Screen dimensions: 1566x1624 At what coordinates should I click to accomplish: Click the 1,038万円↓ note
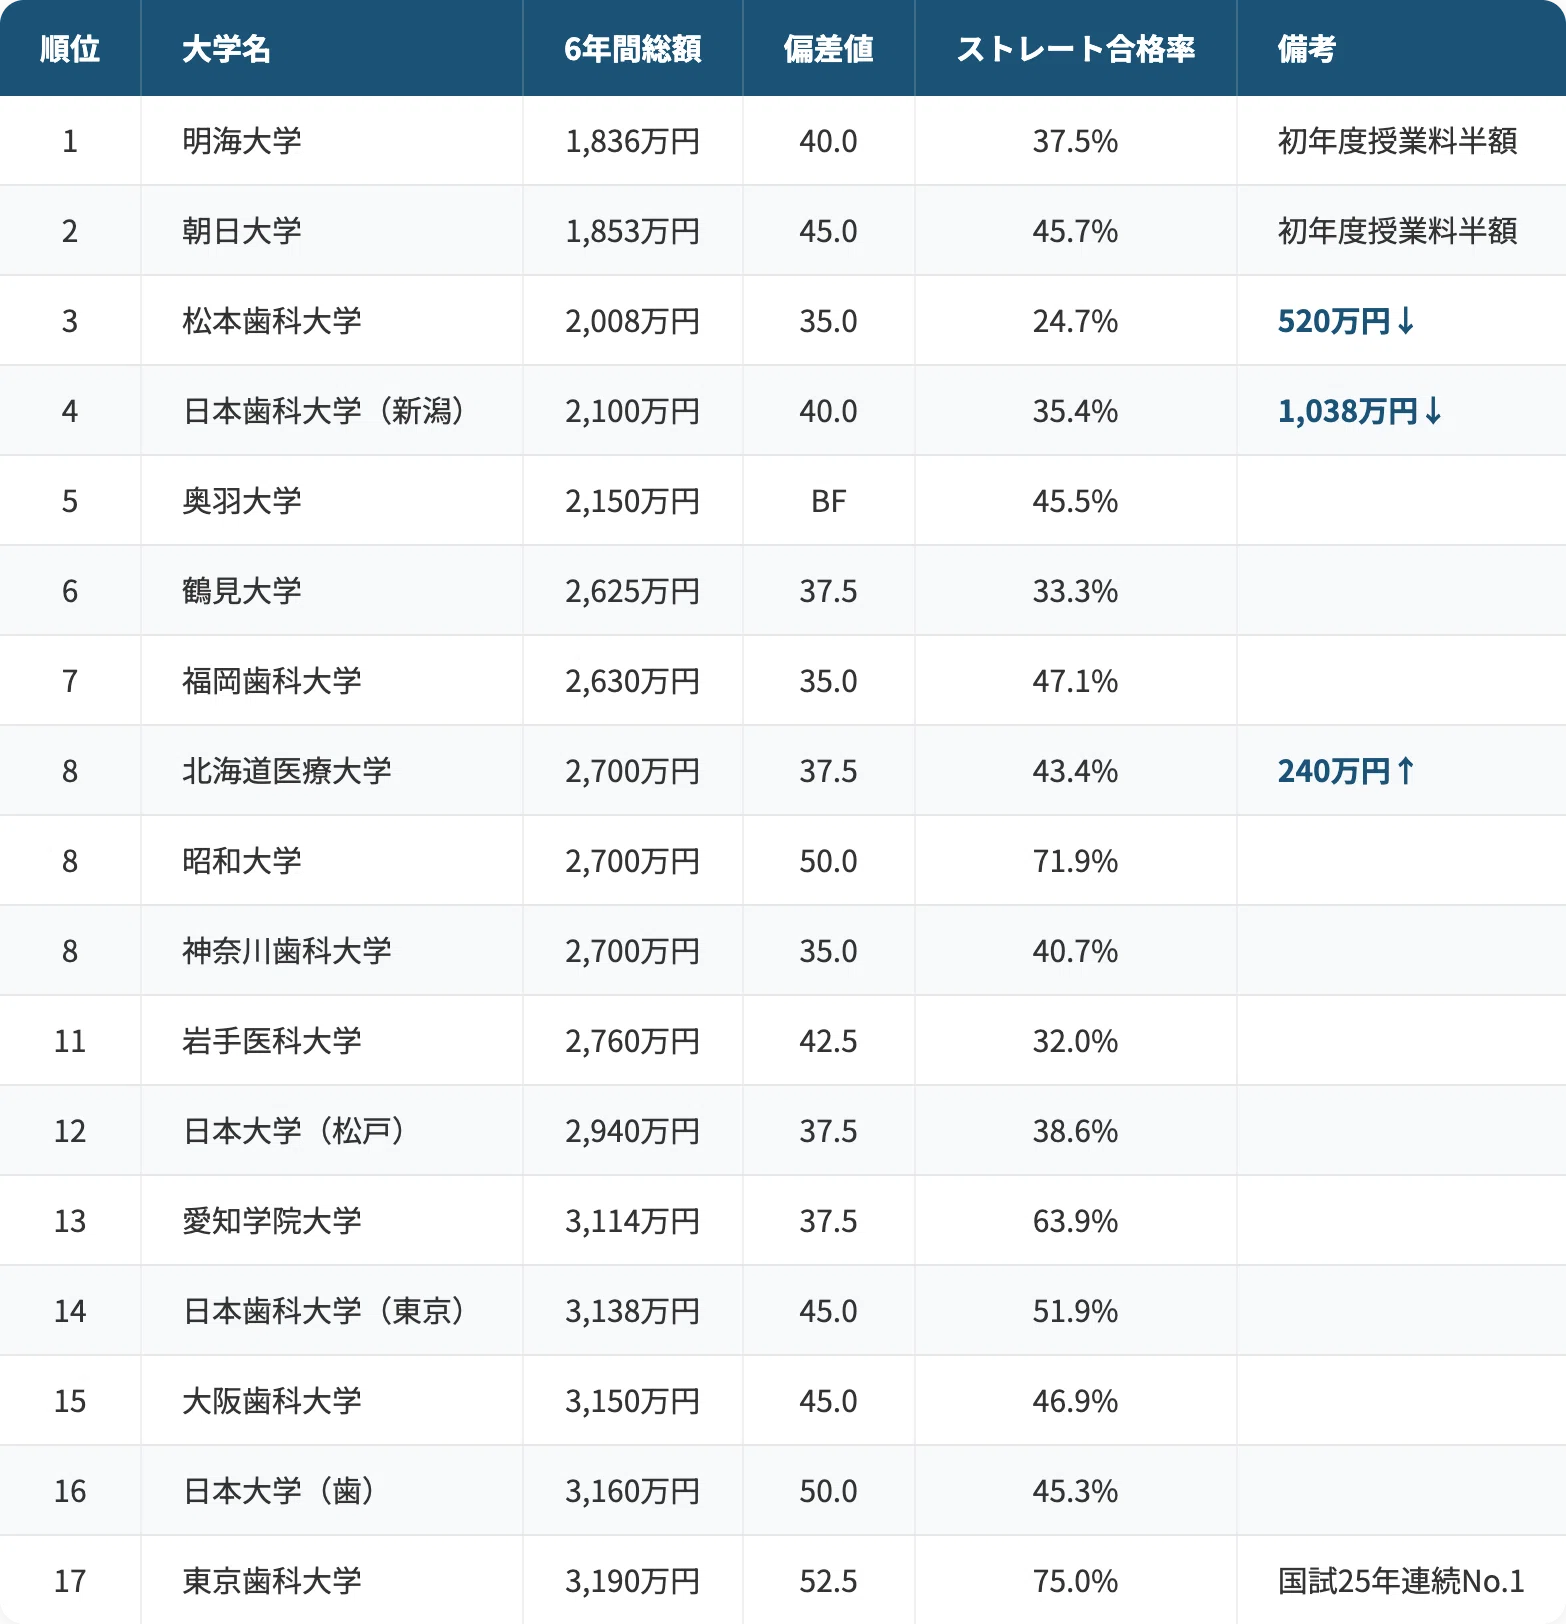click(1360, 411)
